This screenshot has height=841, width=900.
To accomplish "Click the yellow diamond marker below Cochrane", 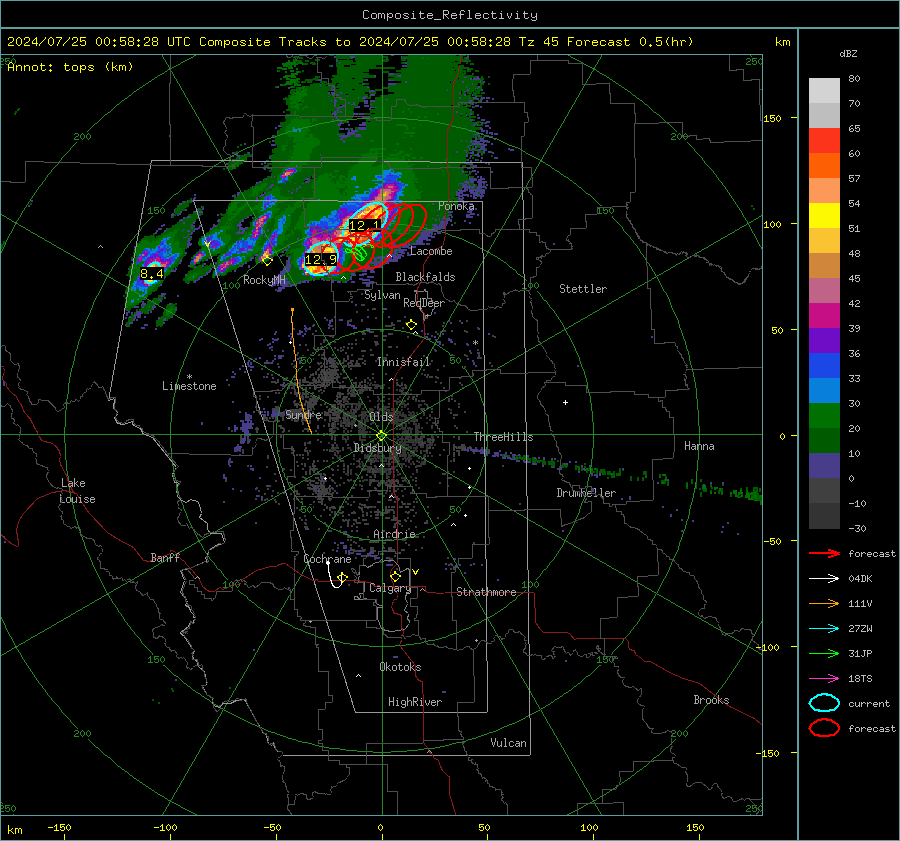I will (x=343, y=578).
